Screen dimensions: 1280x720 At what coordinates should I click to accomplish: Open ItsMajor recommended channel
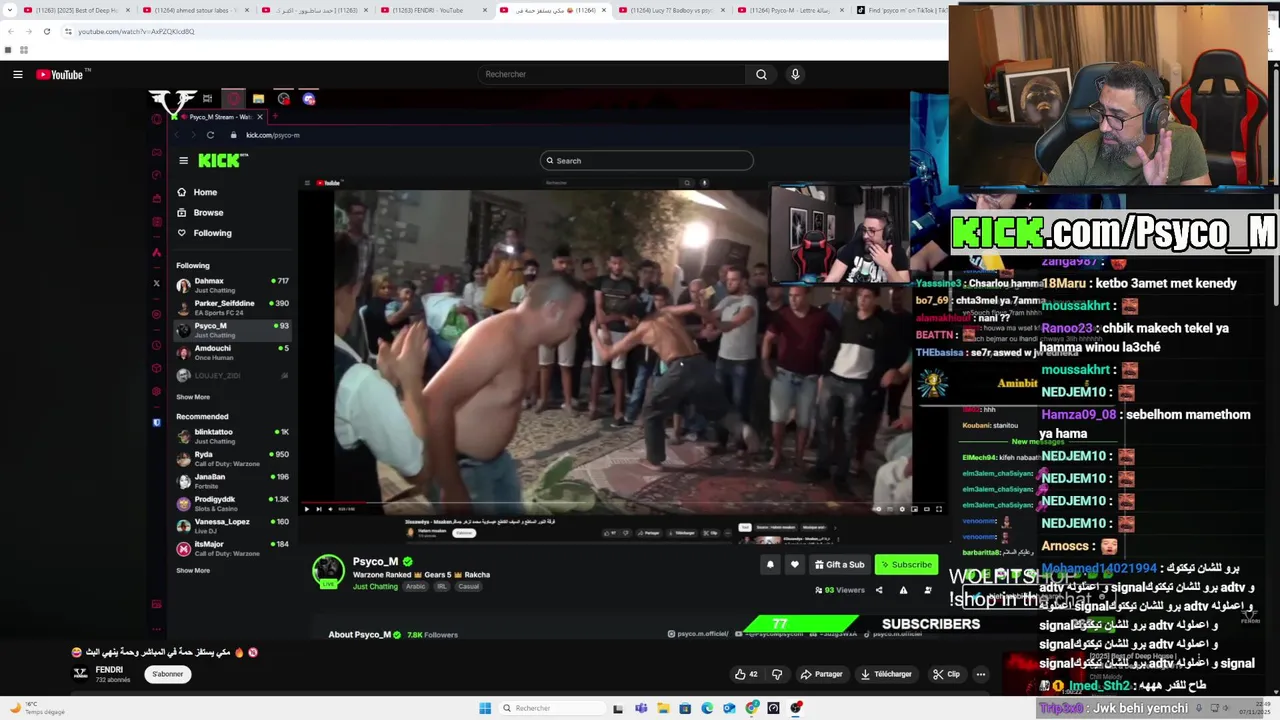click(233, 548)
